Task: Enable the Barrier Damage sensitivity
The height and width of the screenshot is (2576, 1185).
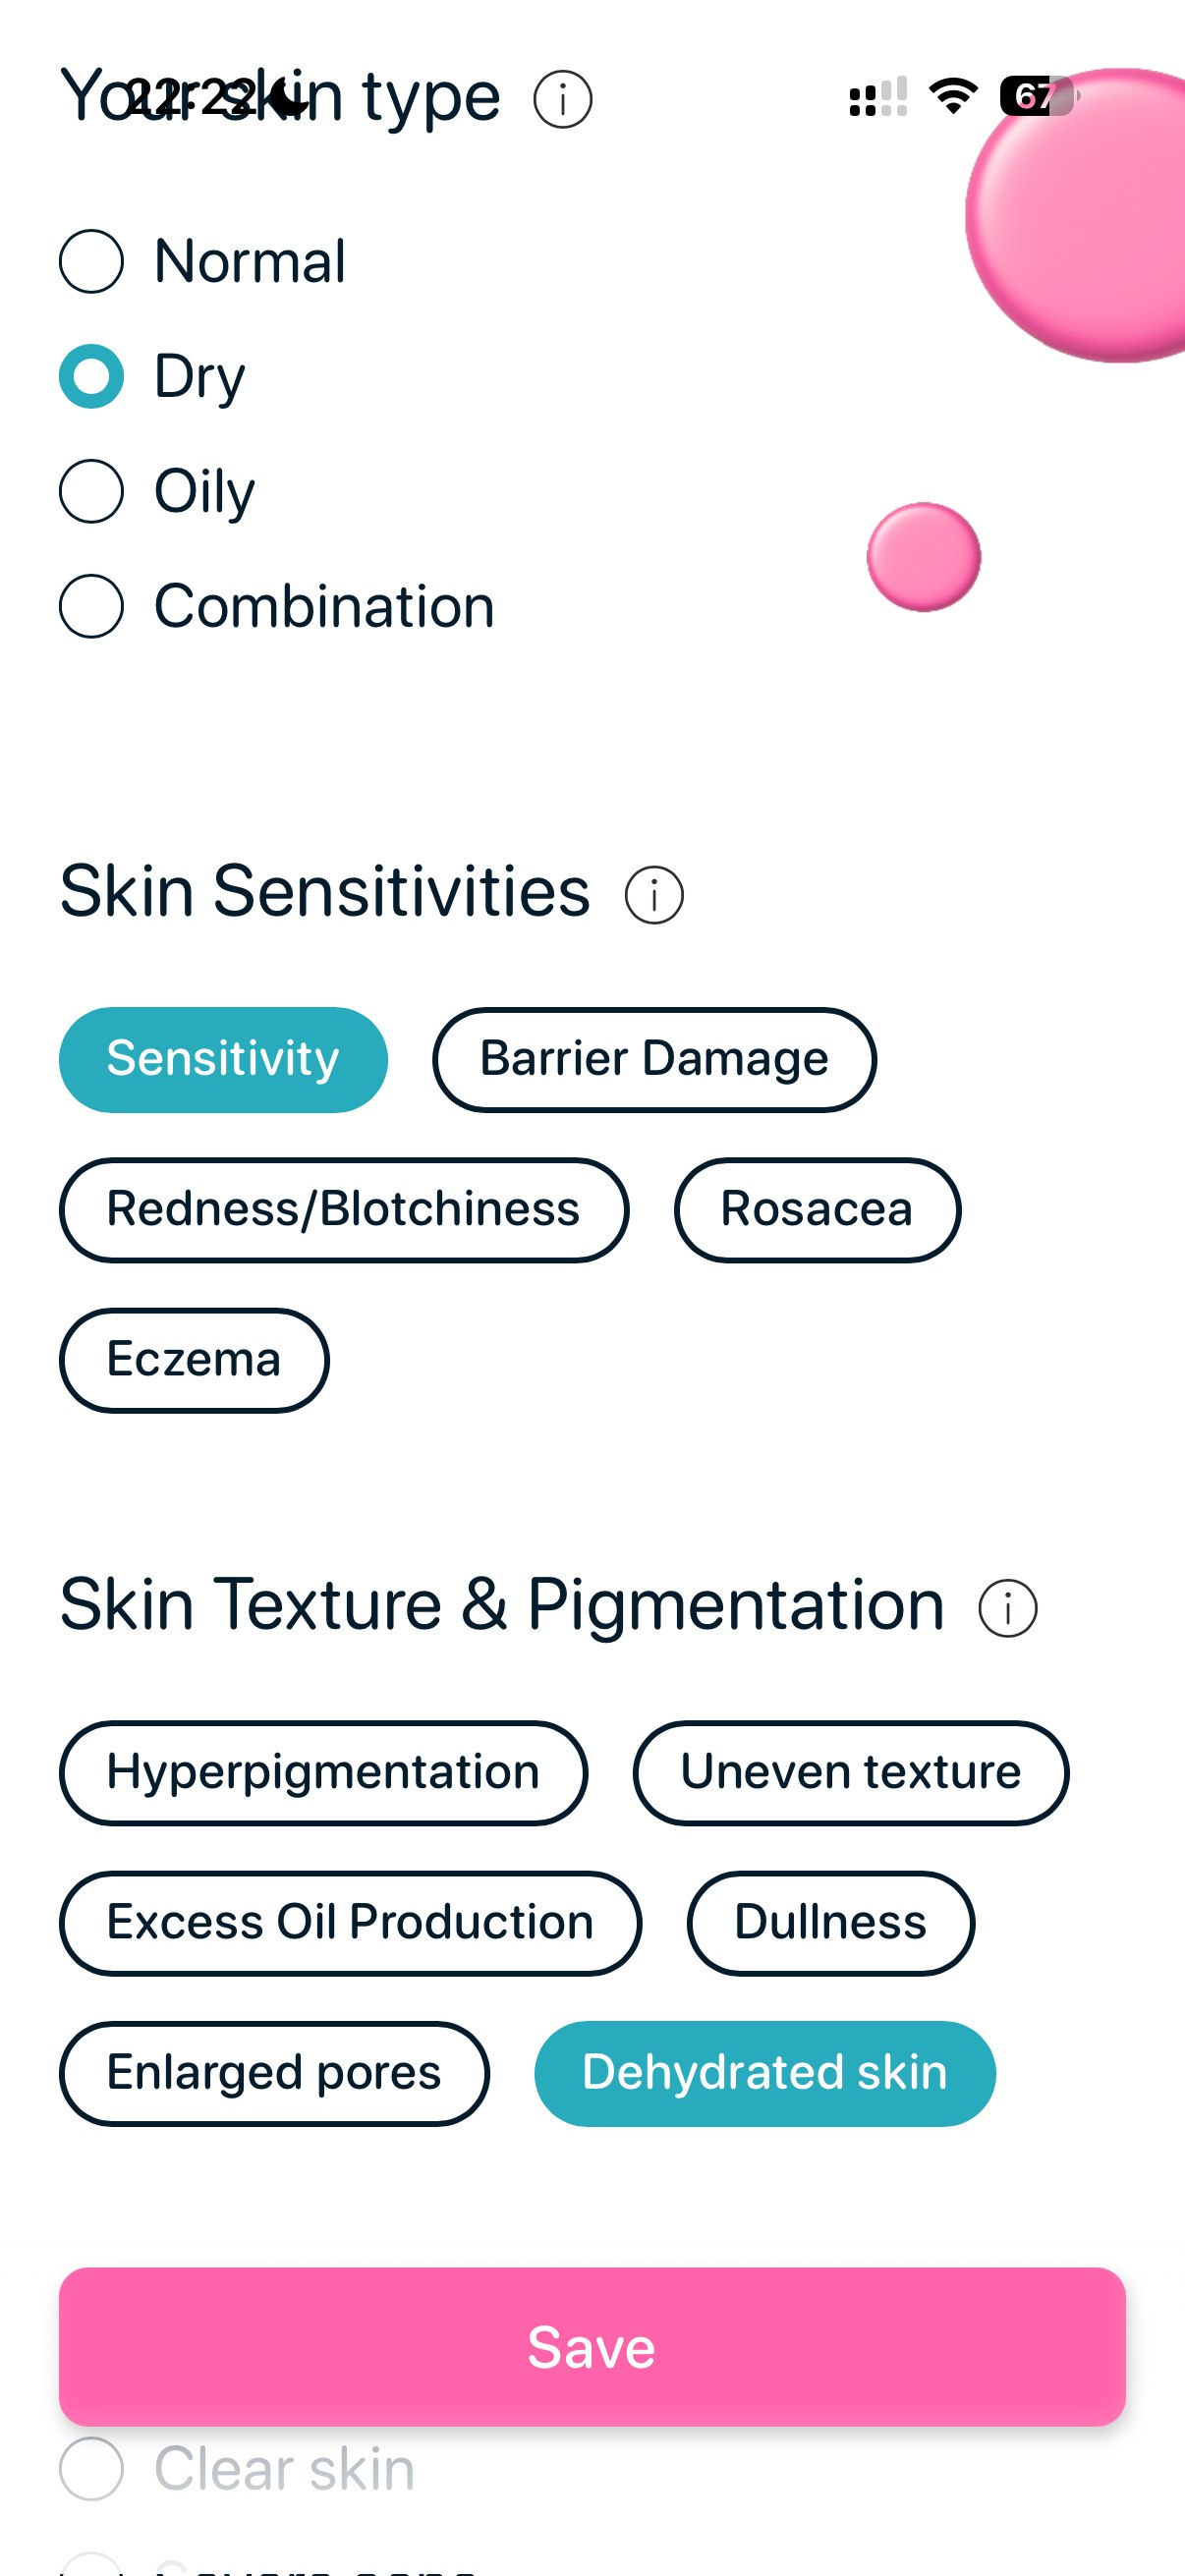Action: coord(655,1059)
